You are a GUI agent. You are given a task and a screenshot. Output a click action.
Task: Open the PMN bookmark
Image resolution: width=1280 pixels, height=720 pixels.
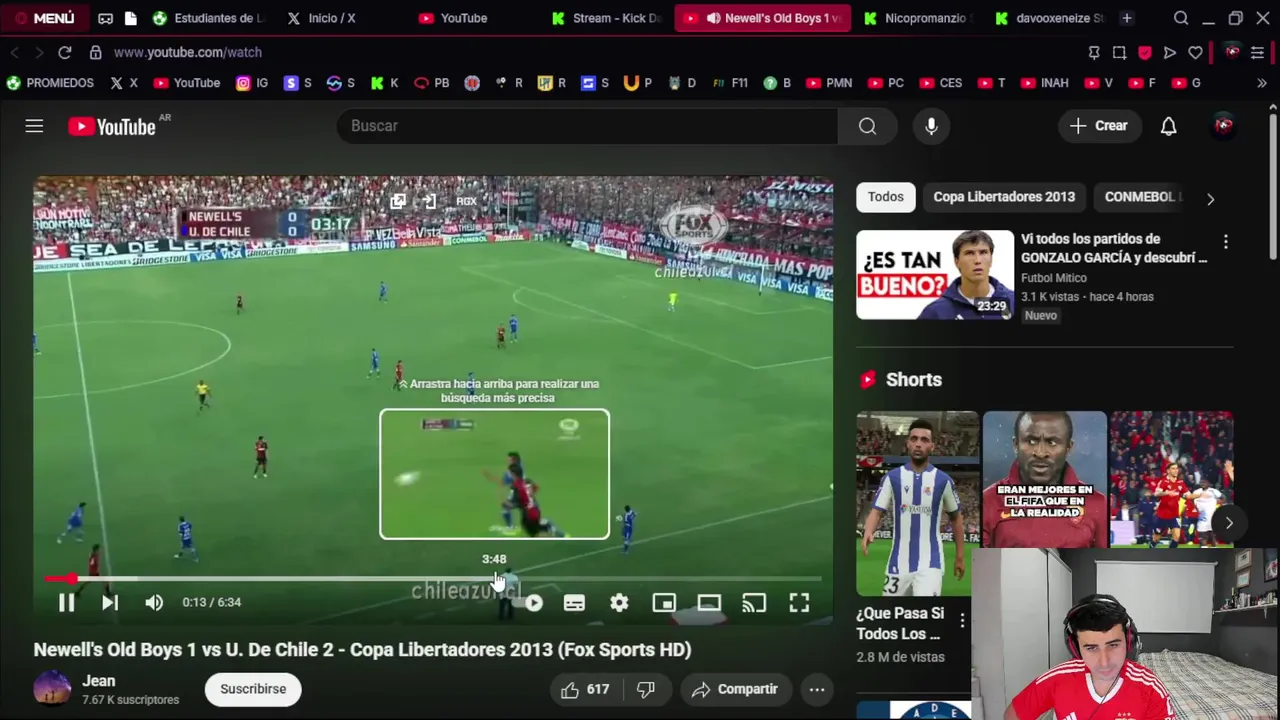(x=829, y=83)
